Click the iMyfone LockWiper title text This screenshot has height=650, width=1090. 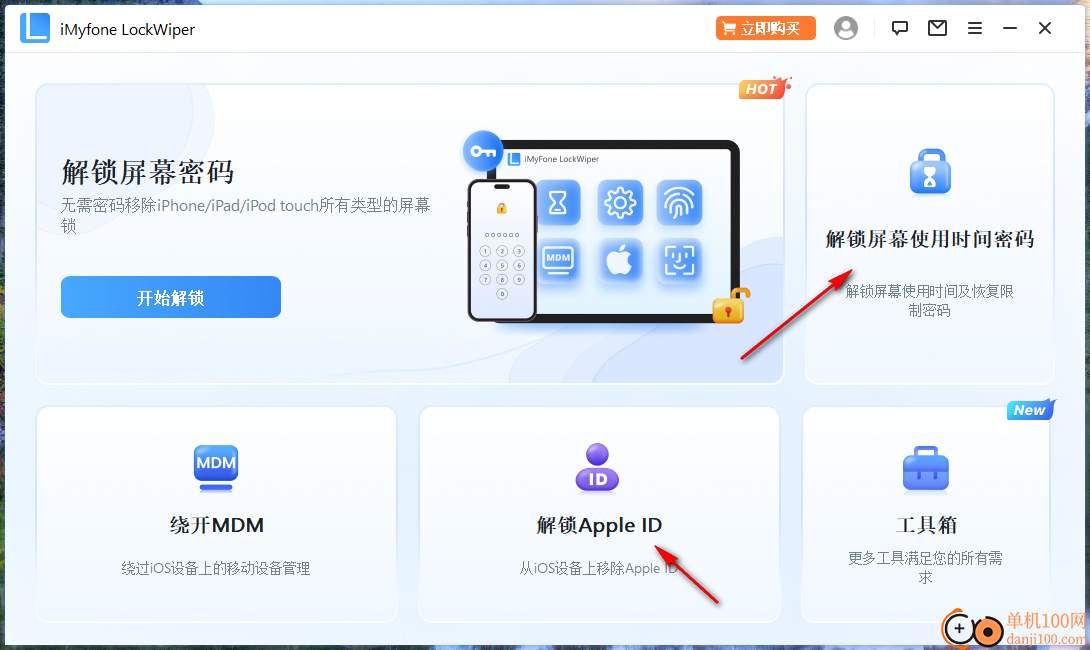click(127, 29)
